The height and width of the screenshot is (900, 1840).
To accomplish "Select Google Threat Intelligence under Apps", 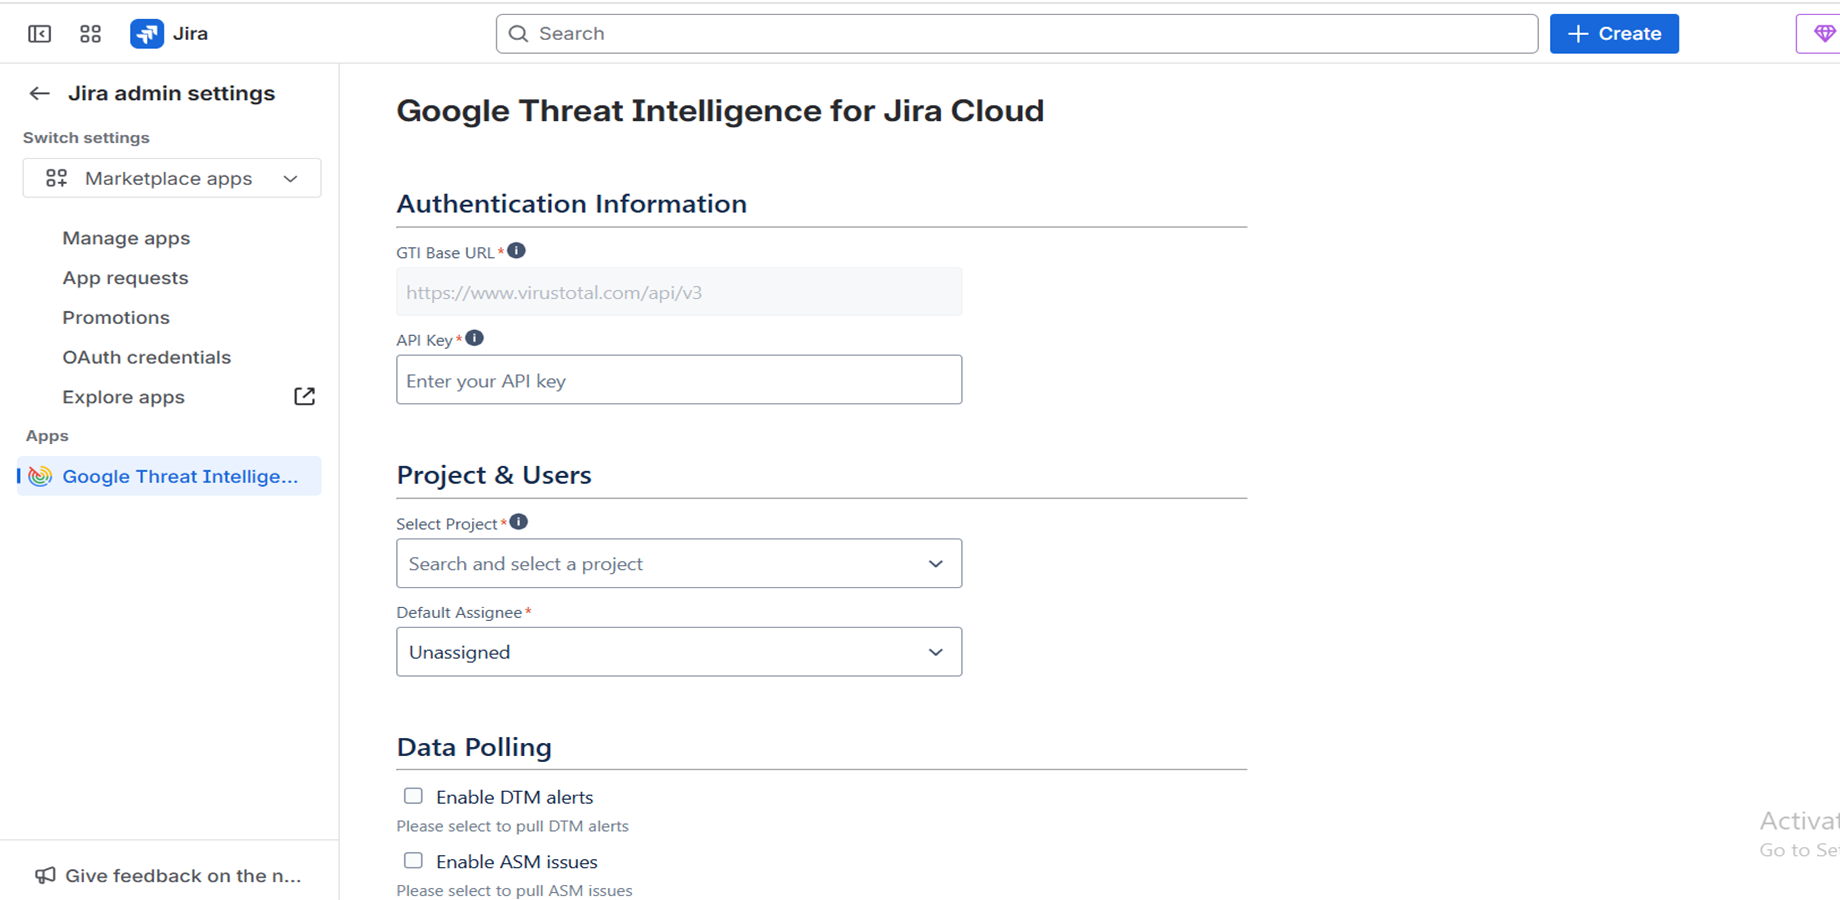I will point(180,476).
